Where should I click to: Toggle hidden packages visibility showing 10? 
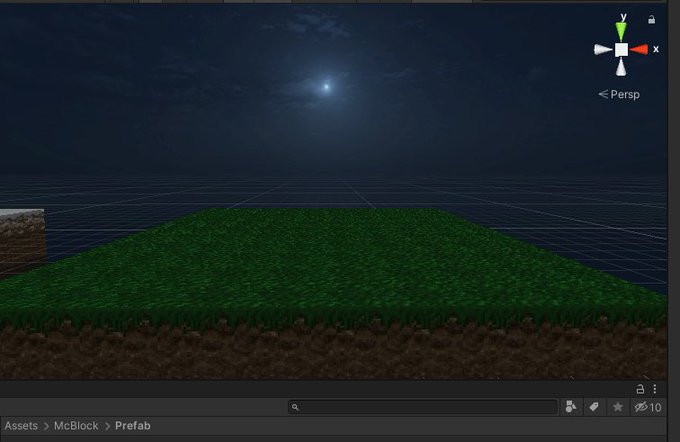648,407
